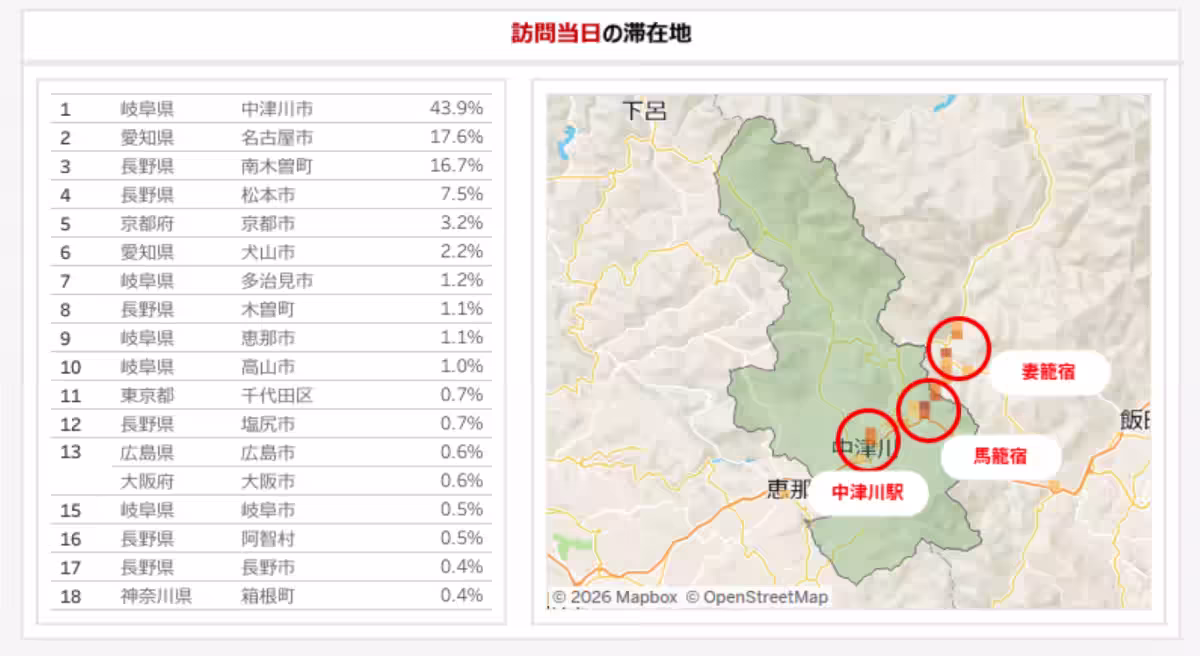Click the 恵那 place name on map

790,489
